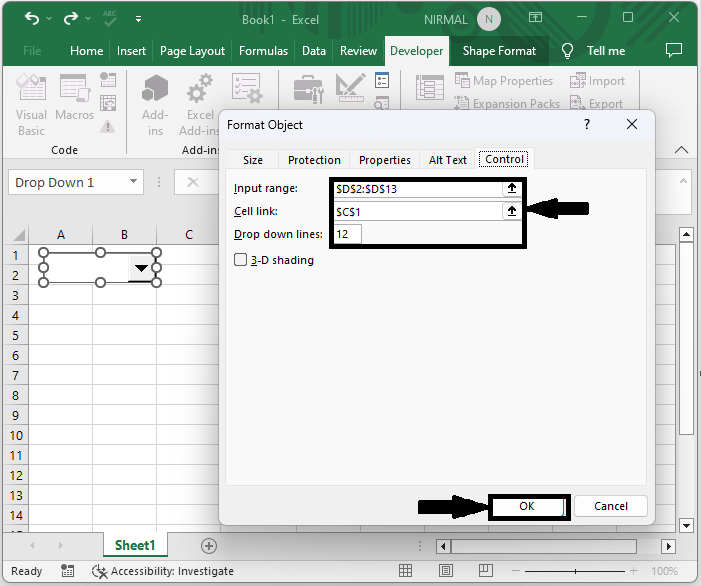This screenshot has width=701, height=586.
Task: Open Ribbon Display Options icon
Action: [536, 18]
